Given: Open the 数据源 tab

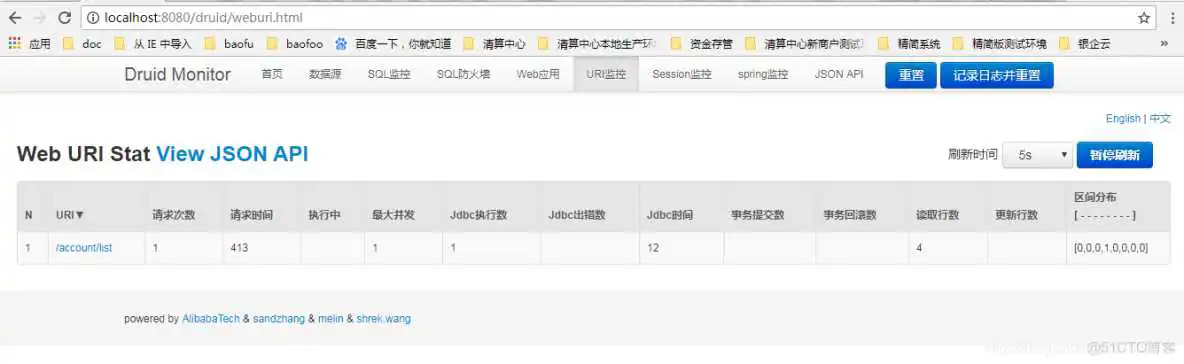Looking at the screenshot, I should [x=325, y=75].
